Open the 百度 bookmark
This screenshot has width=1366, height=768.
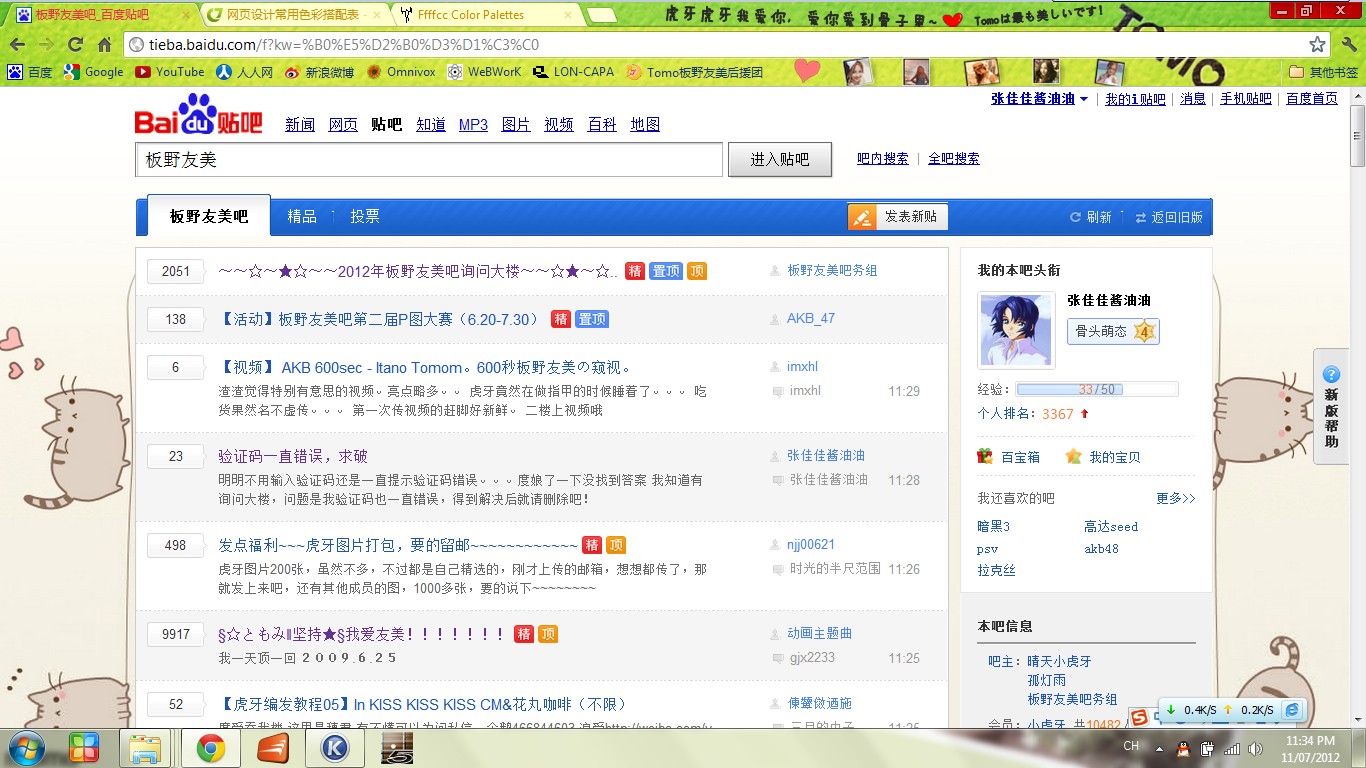pyautogui.click(x=30, y=72)
